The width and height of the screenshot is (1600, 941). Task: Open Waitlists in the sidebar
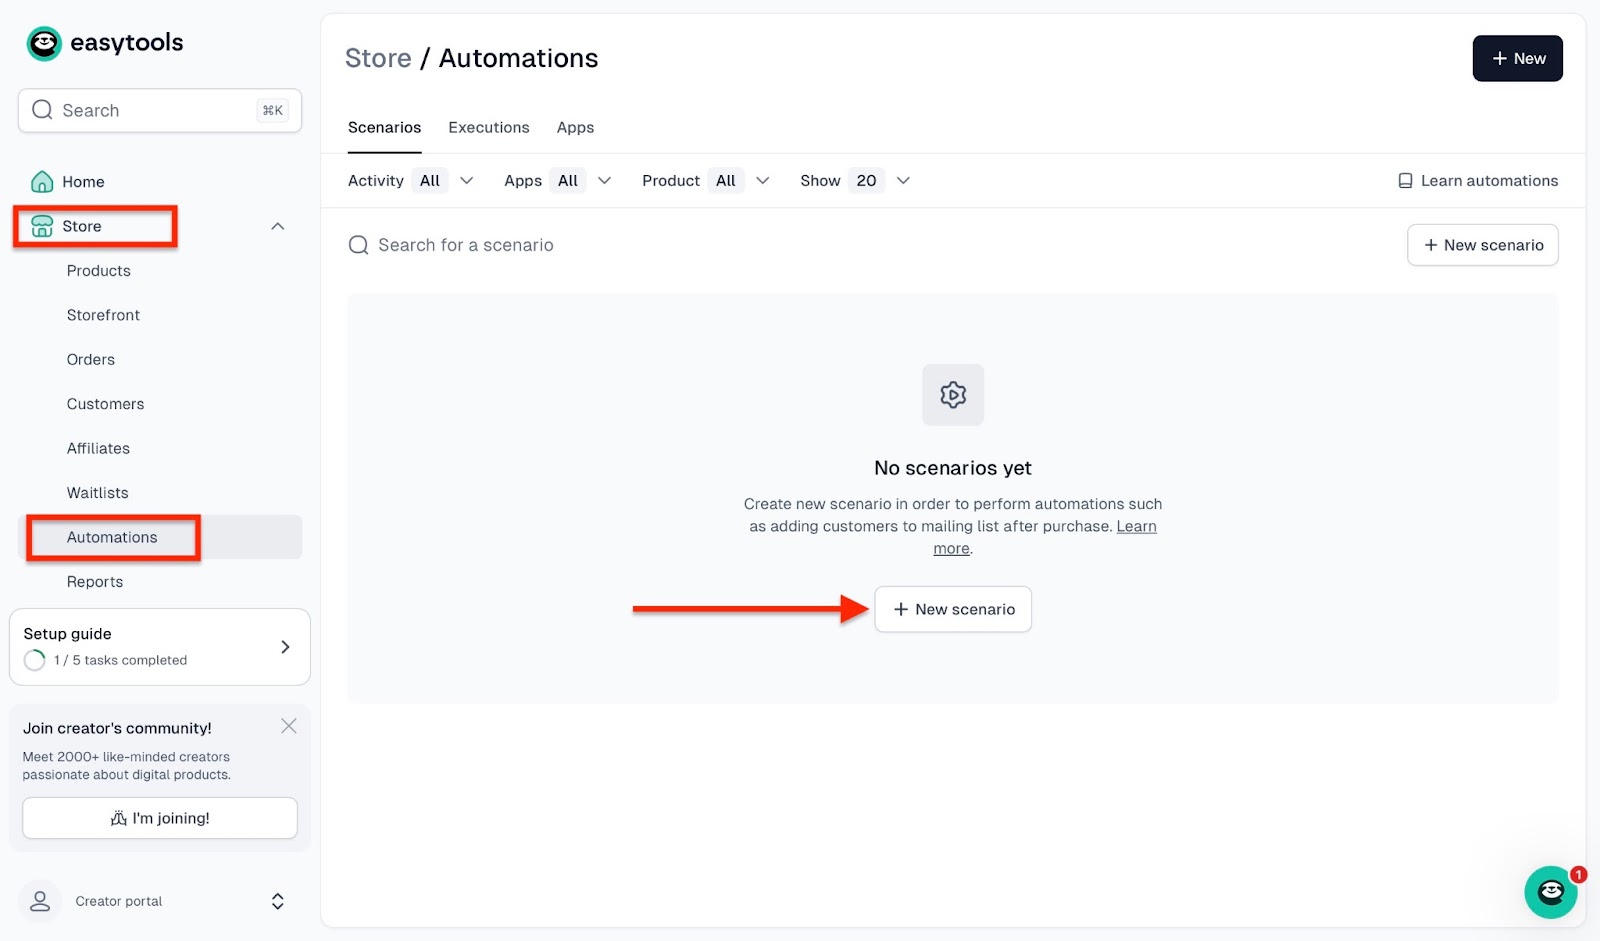pos(97,493)
